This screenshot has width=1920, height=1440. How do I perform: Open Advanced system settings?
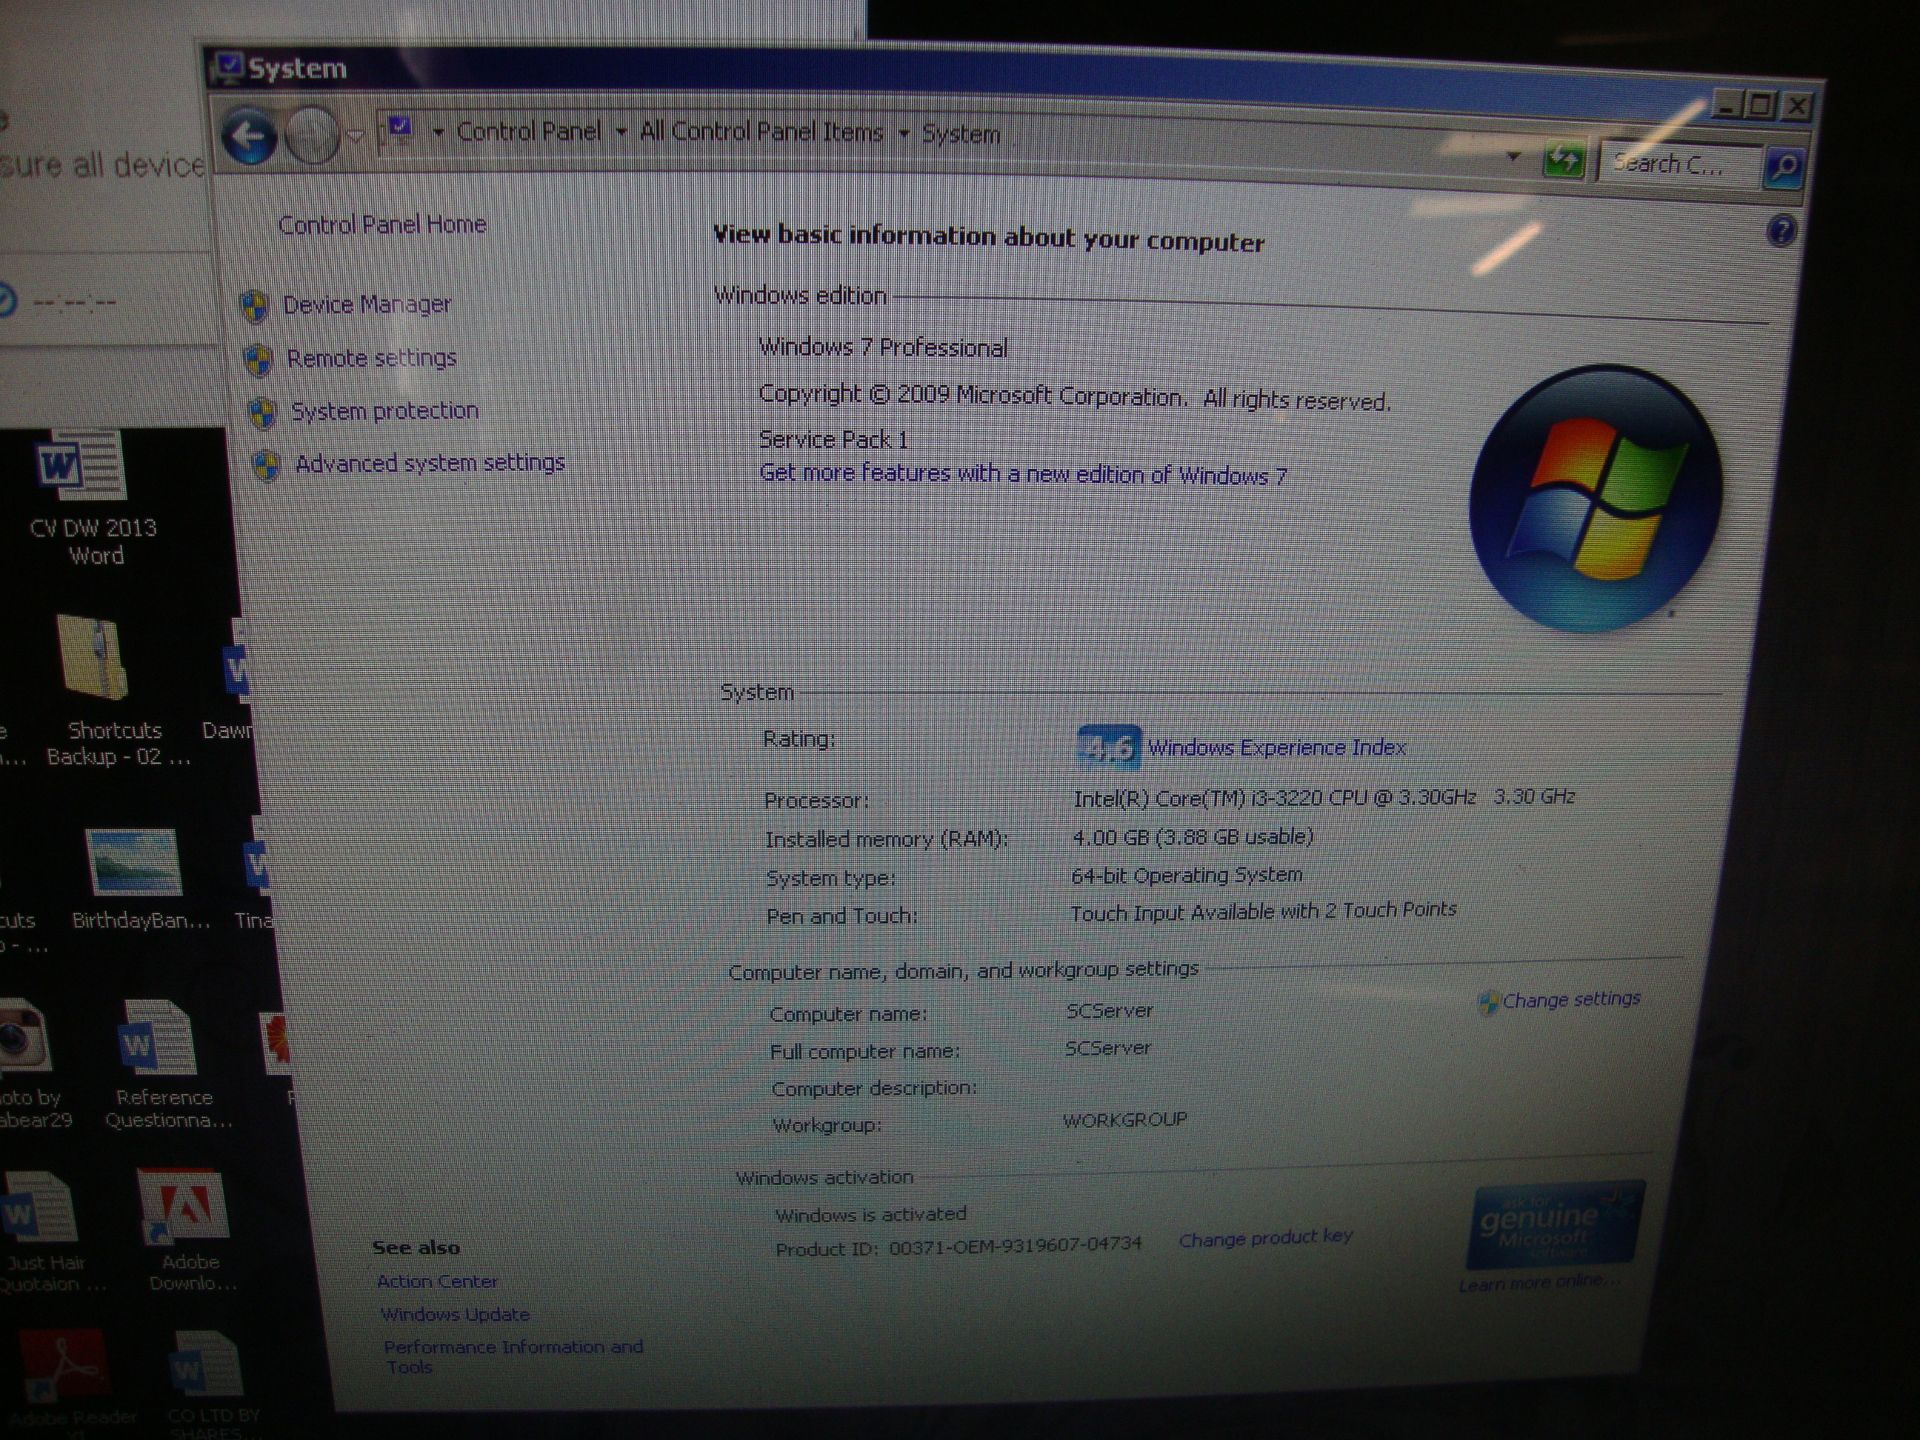click(430, 463)
